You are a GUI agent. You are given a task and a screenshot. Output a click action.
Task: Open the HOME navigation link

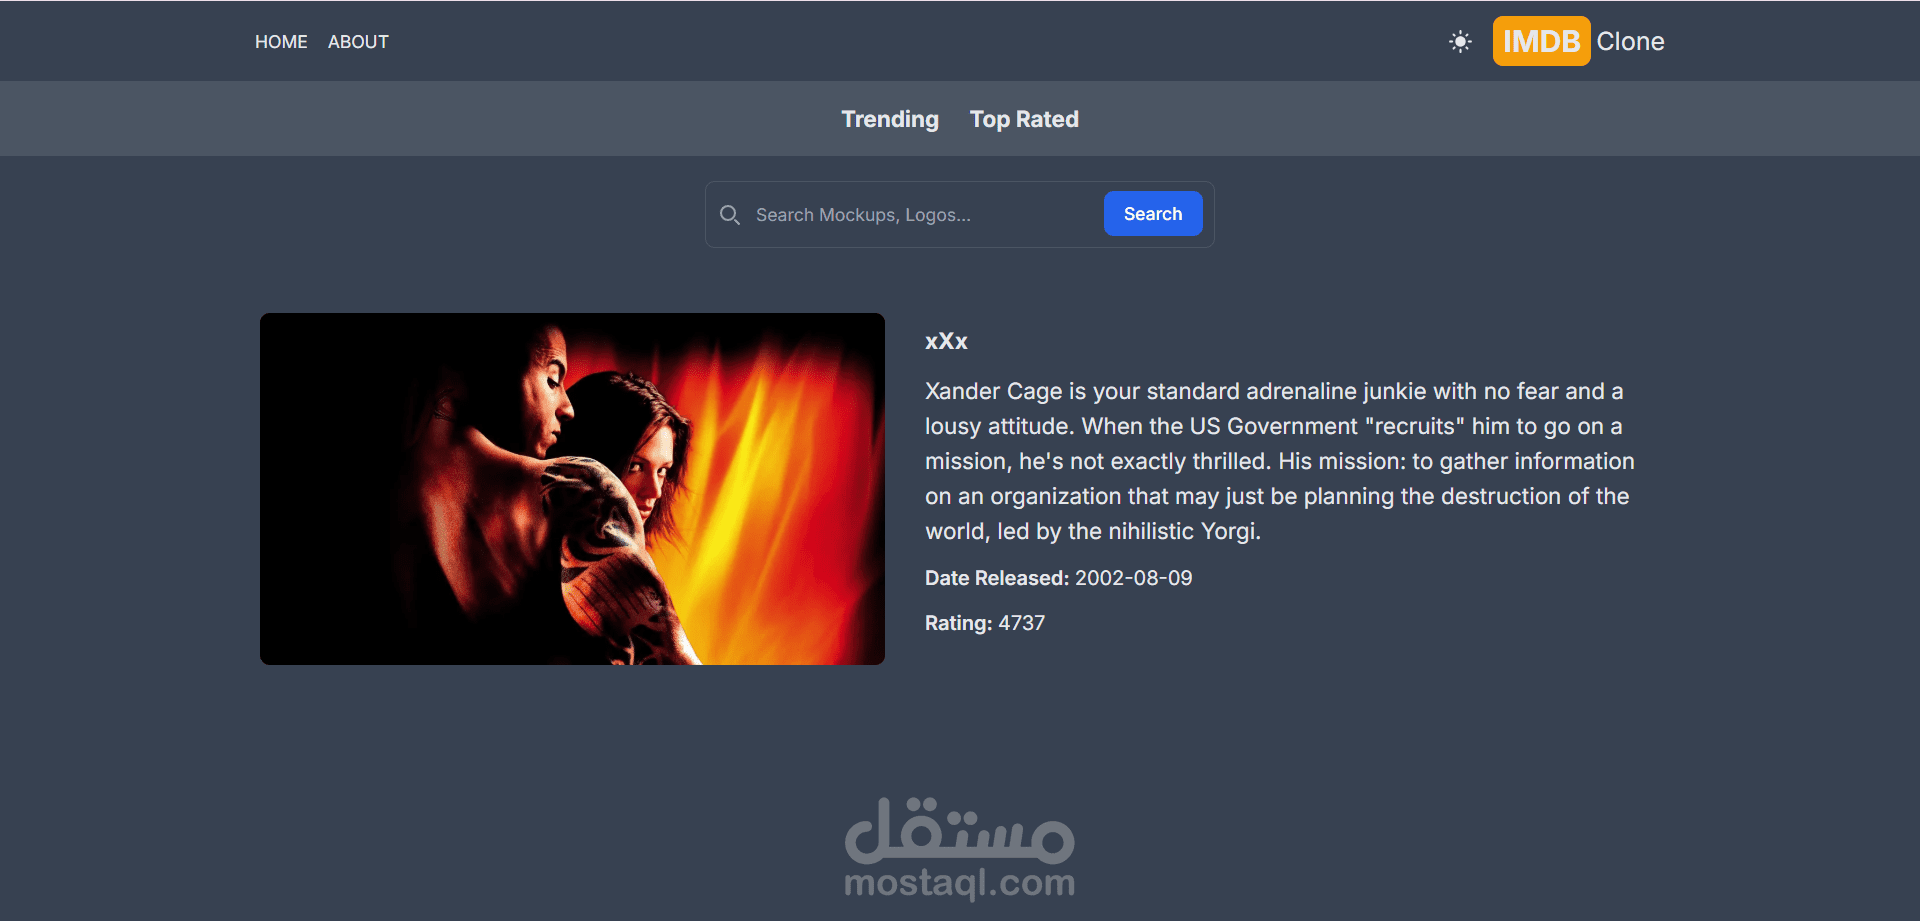(281, 42)
